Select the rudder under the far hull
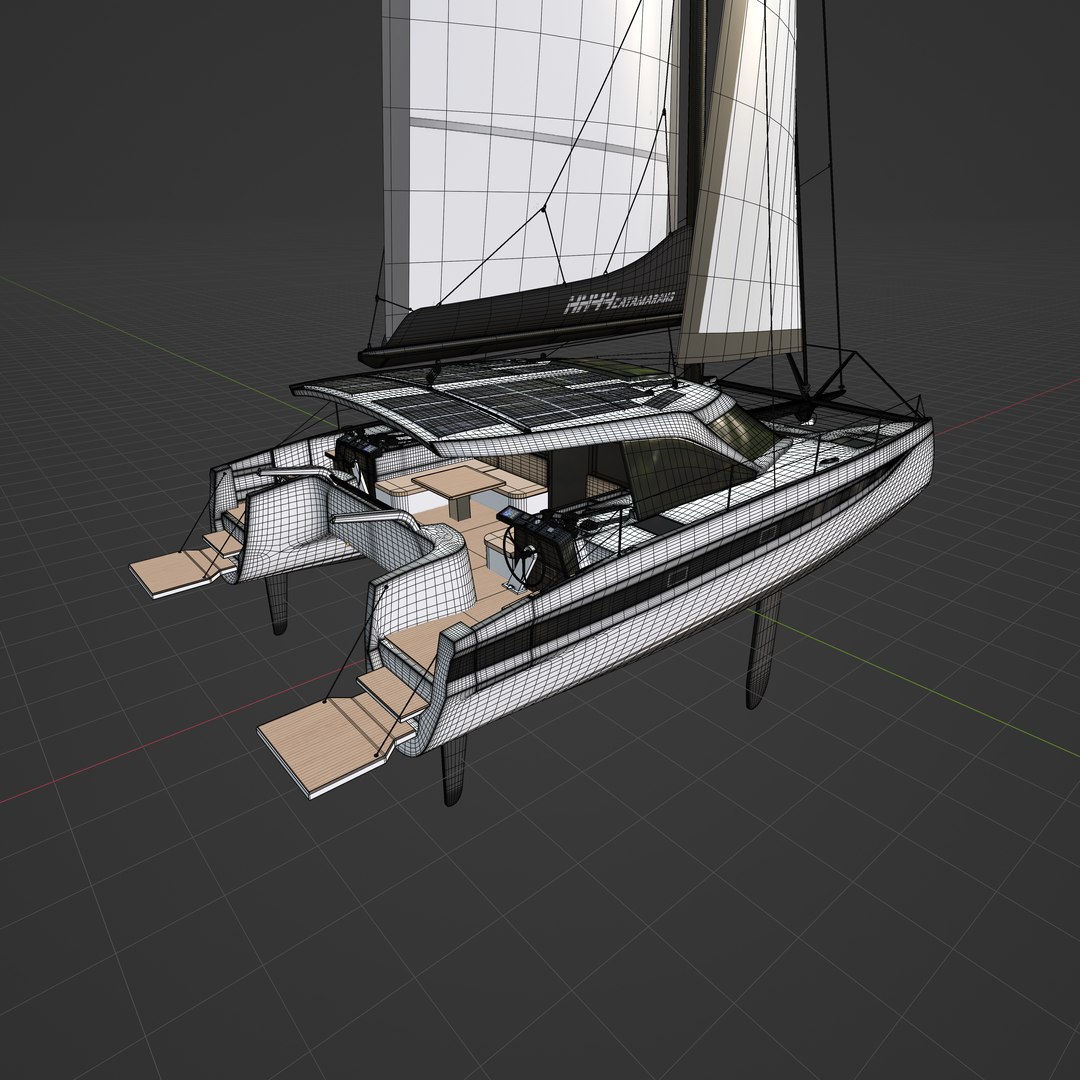 click(276, 605)
